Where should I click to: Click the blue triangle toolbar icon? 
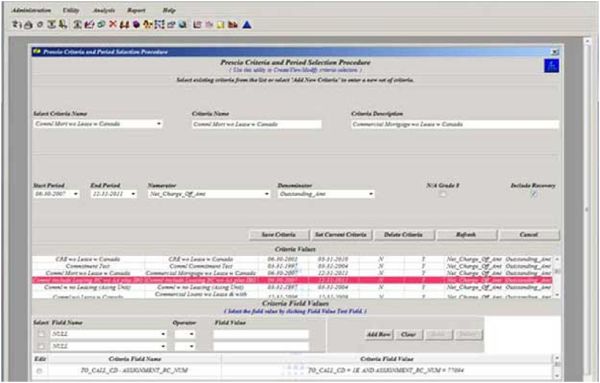tap(247, 25)
